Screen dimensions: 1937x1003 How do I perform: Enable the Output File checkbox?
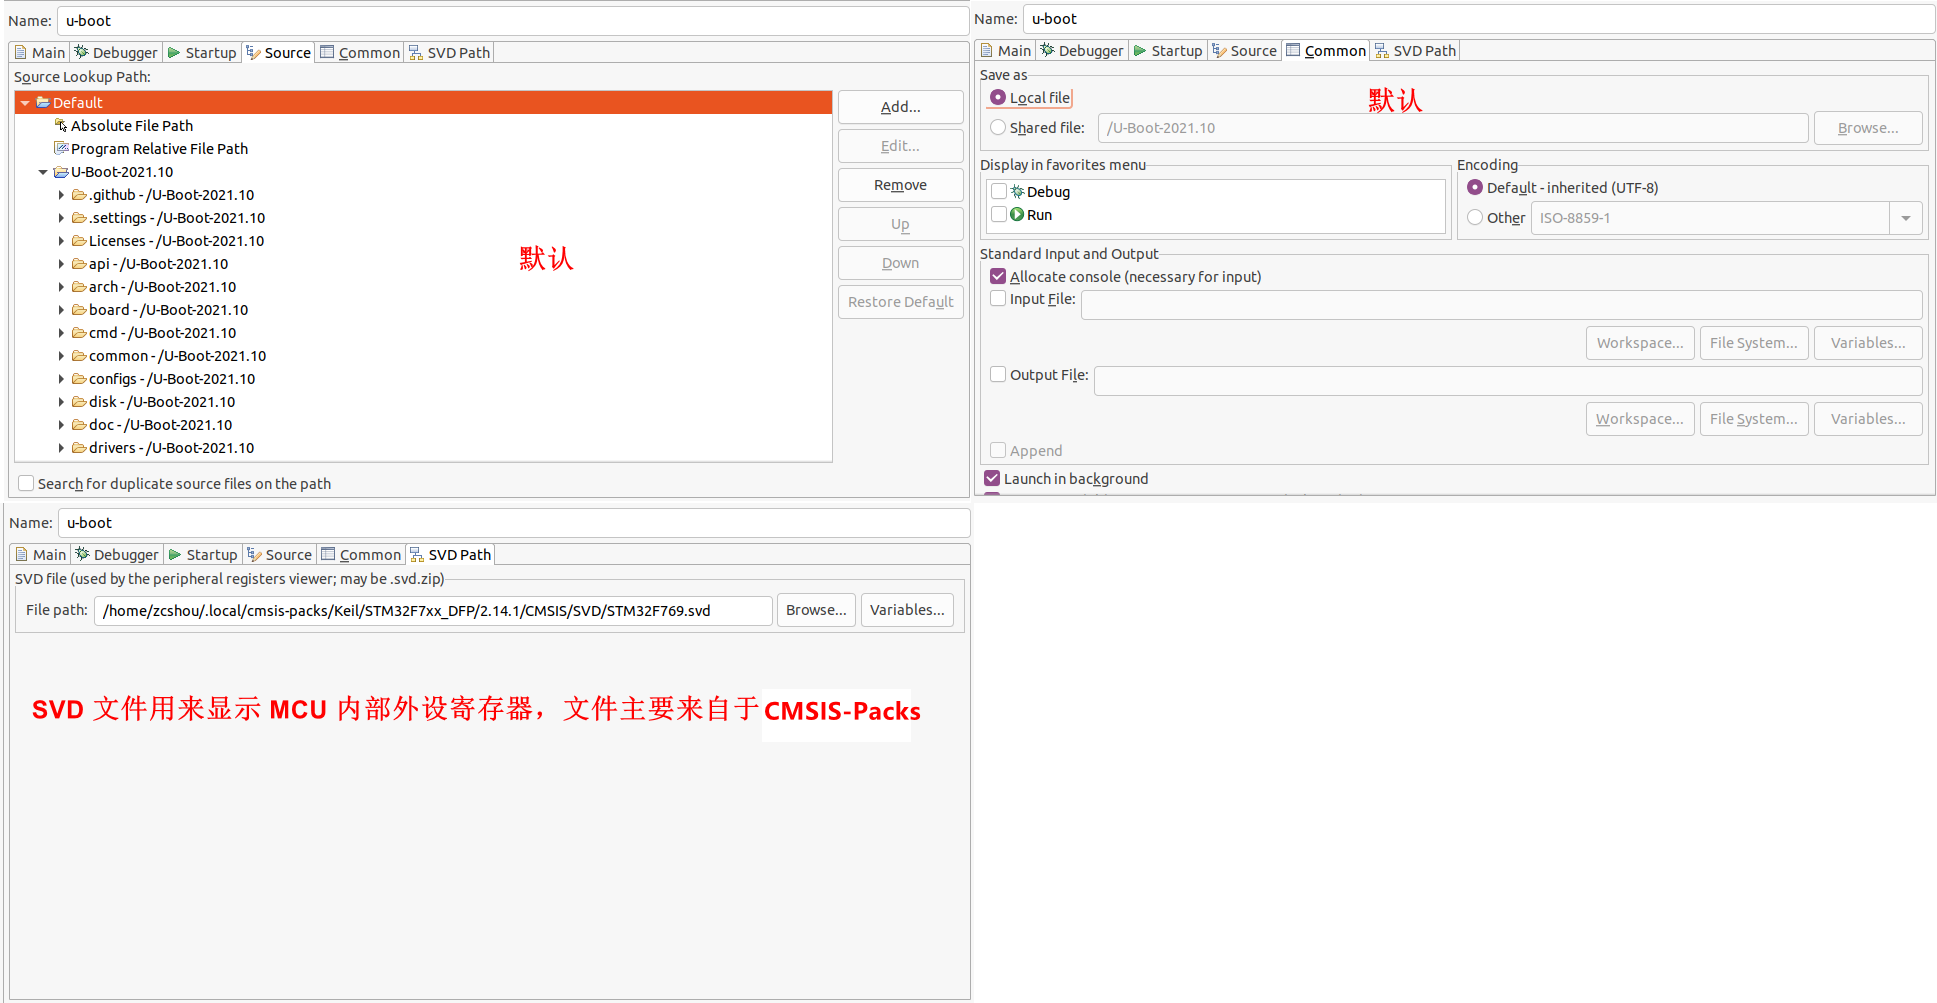(x=998, y=375)
